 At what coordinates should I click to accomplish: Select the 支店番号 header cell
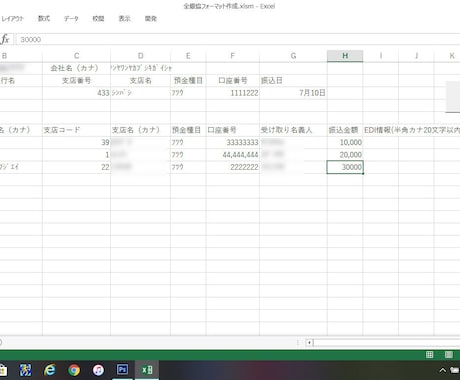[76, 80]
